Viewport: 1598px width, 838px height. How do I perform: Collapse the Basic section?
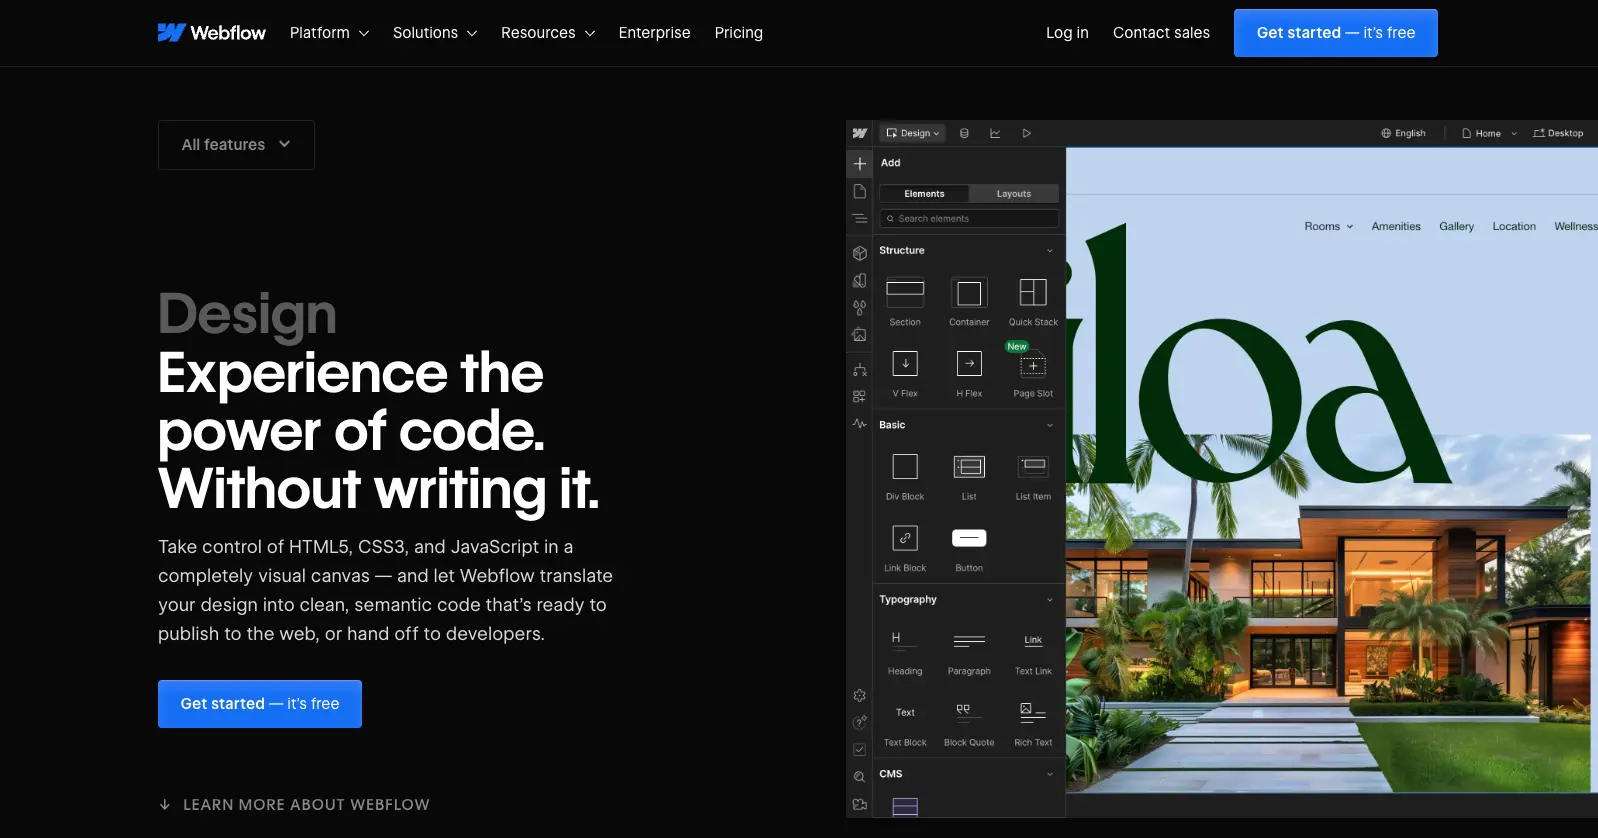point(1049,425)
